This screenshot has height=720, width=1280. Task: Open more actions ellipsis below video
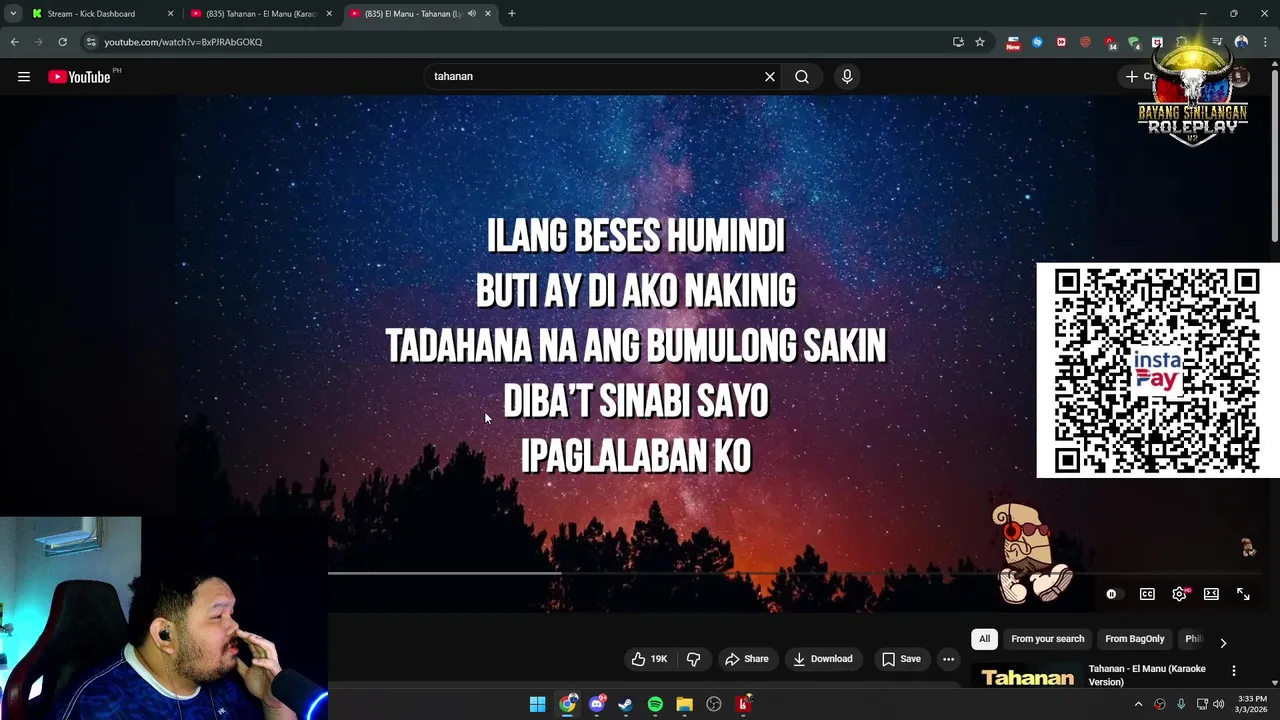tap(948, 659)
